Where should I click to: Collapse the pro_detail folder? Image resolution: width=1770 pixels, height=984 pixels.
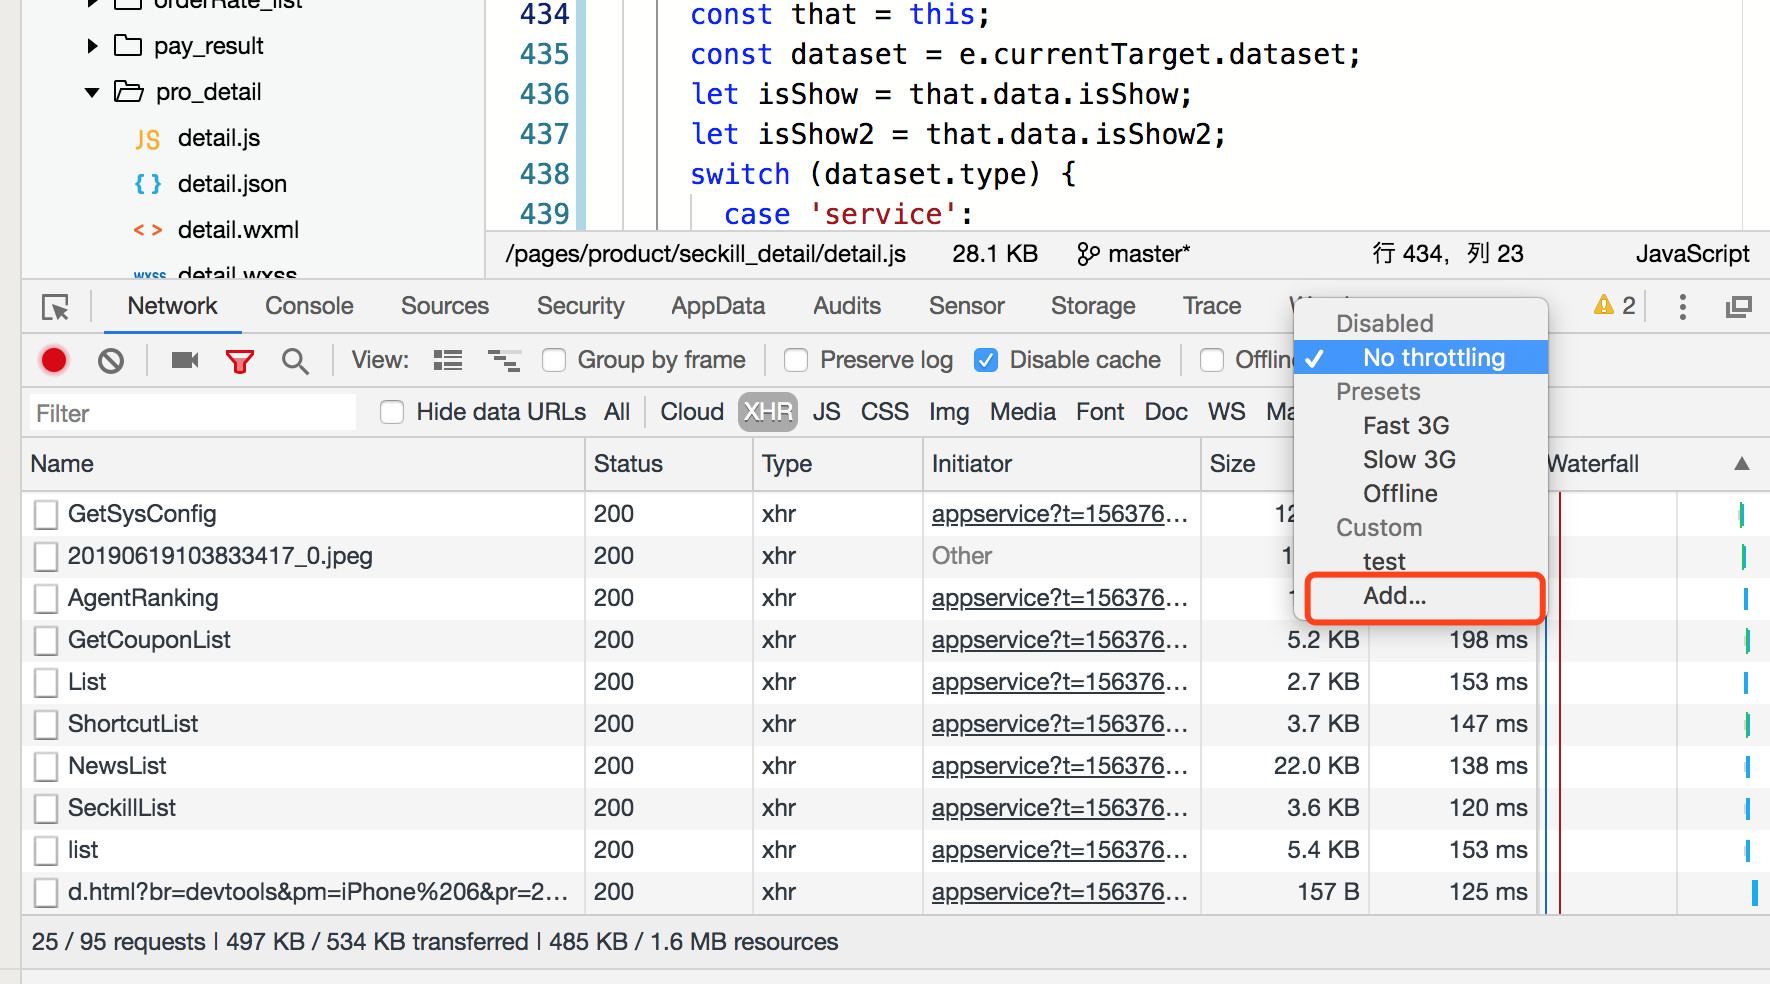[x=92, y=92]
